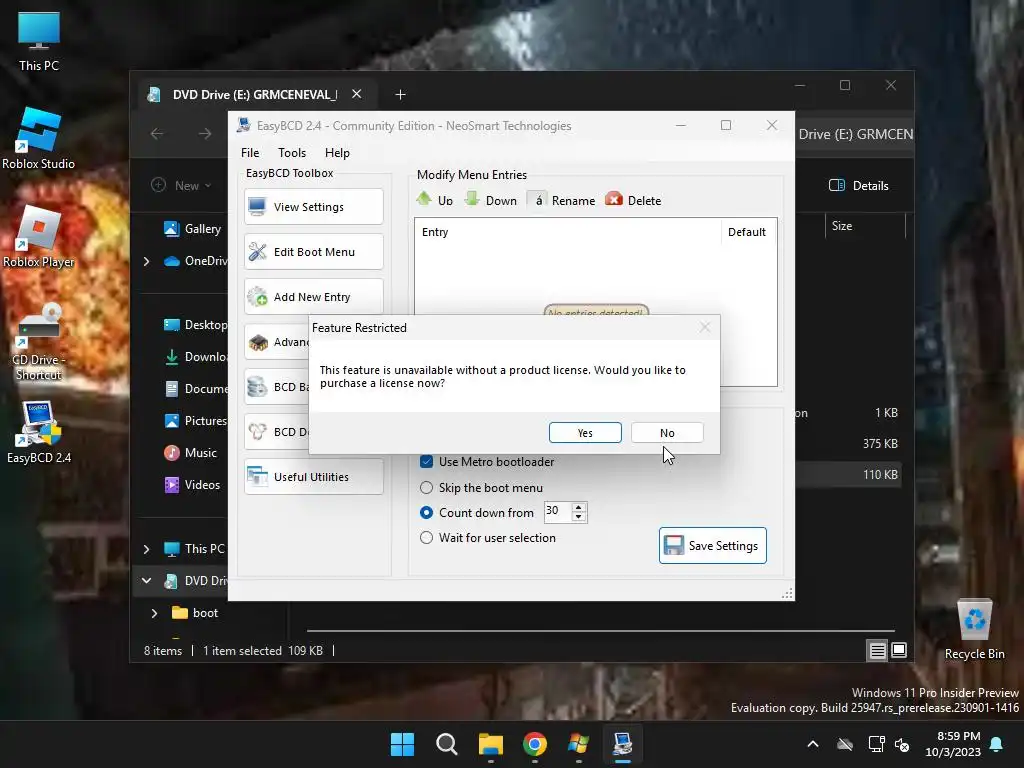This screenshot has height=768, width=1024.
Task: Expand boot folder in sidebar
Action: (154, 613)
